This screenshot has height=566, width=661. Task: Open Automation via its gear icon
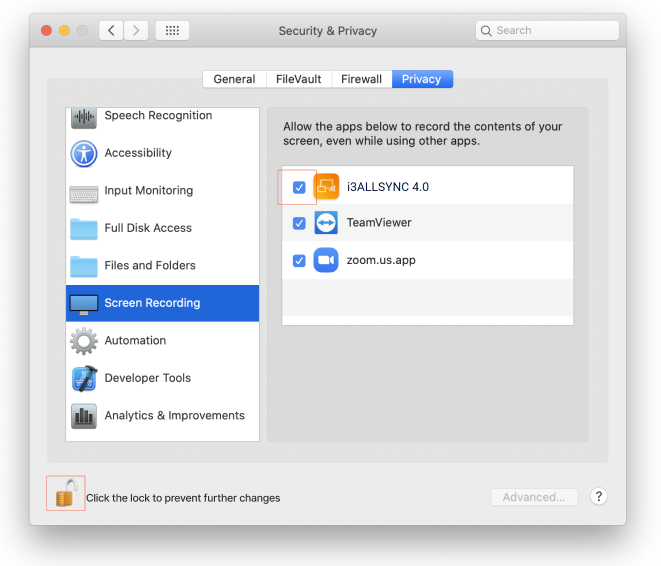tap(84, 341)
